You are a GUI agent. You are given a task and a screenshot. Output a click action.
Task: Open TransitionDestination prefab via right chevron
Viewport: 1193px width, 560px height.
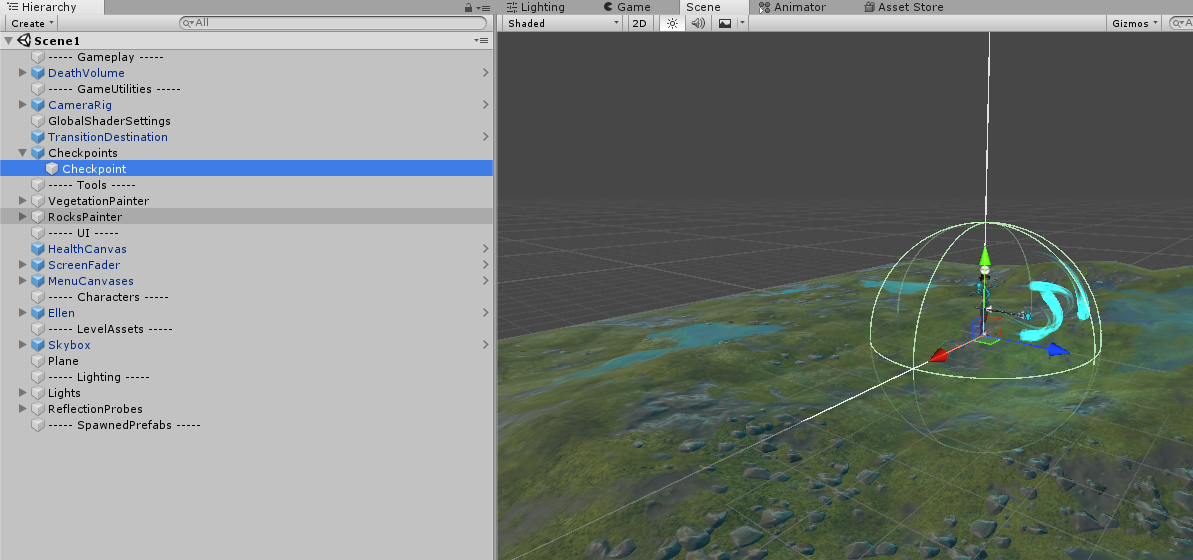click(485, 137)
